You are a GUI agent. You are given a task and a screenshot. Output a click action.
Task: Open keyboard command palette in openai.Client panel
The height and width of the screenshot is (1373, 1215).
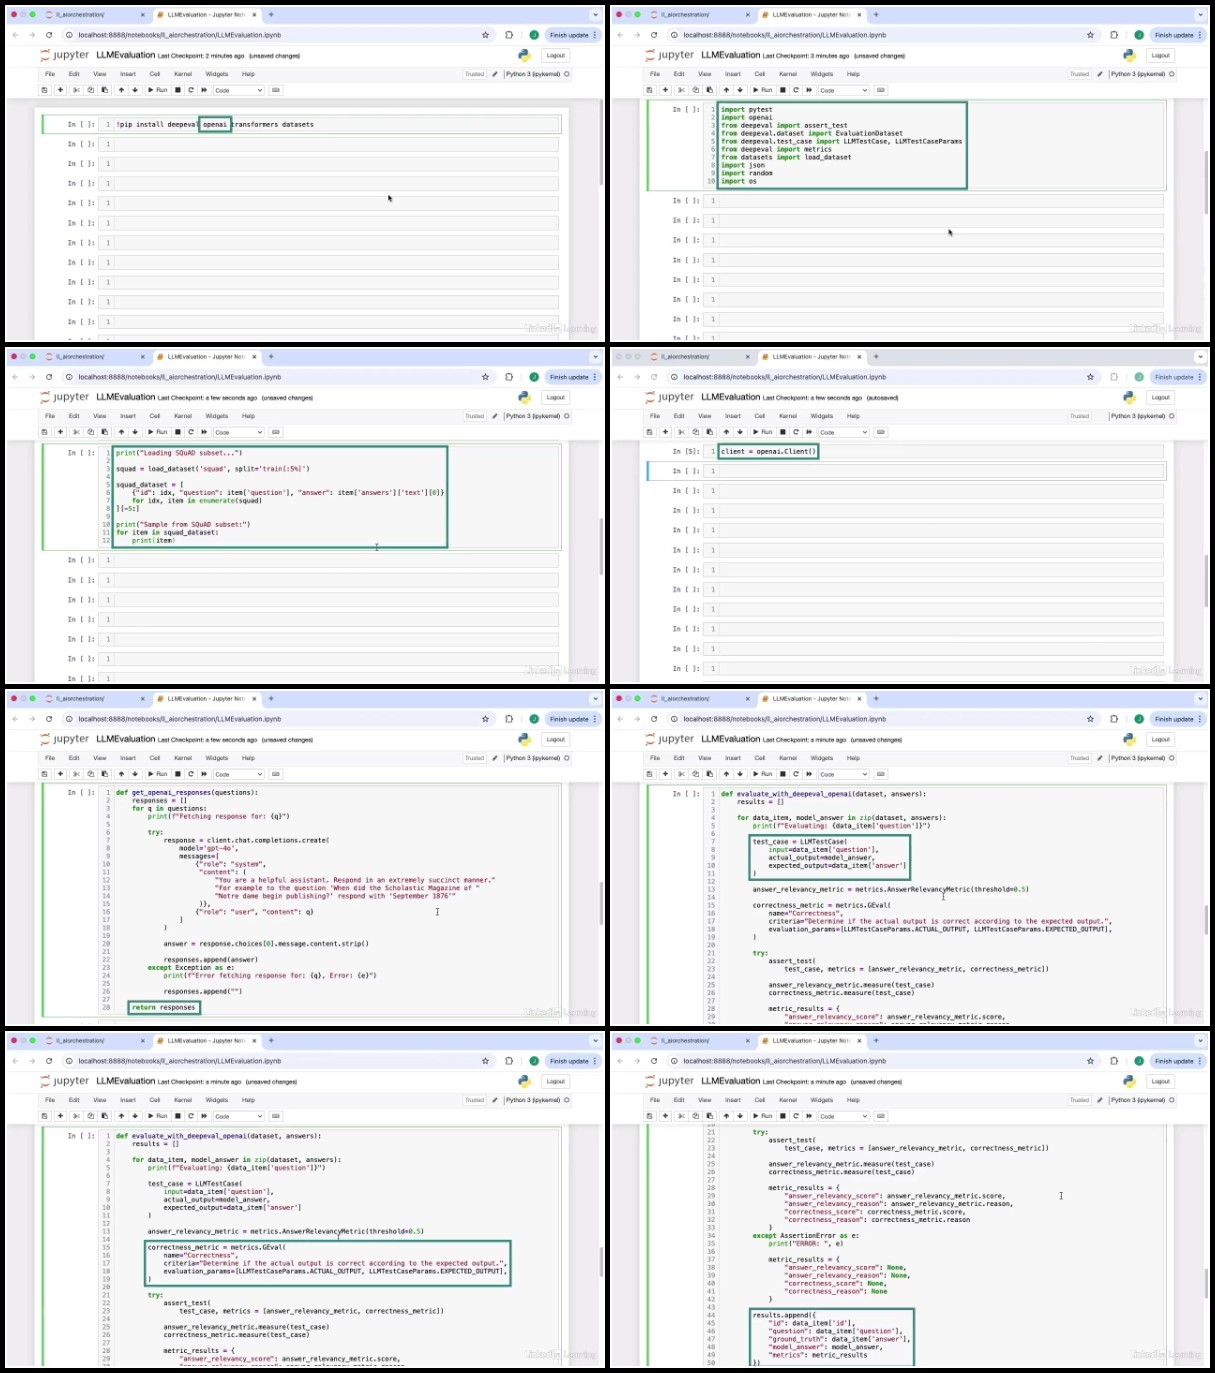(881, 432)
